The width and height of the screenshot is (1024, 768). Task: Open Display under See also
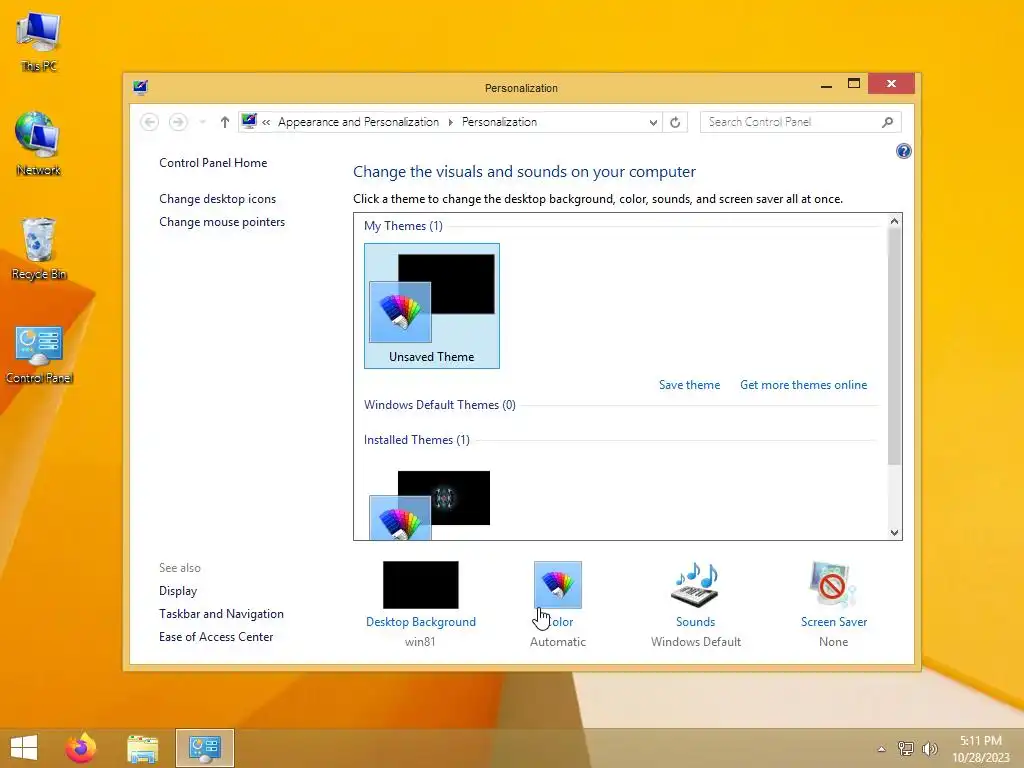tap(178, 590)
